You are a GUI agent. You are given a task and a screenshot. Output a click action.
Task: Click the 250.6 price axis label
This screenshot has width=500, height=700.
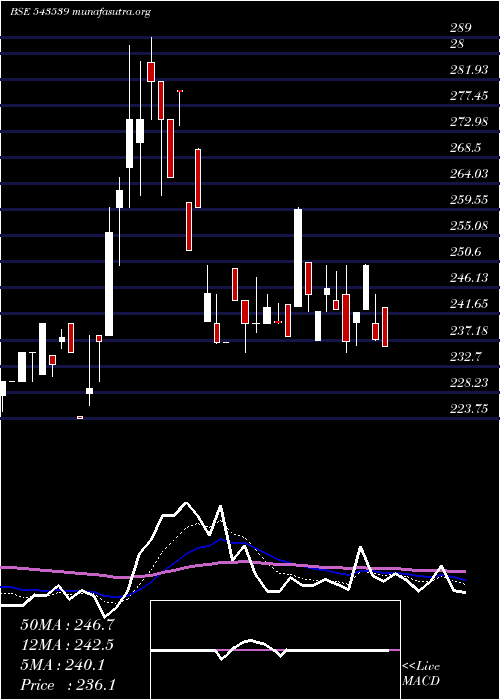[466, 252]
